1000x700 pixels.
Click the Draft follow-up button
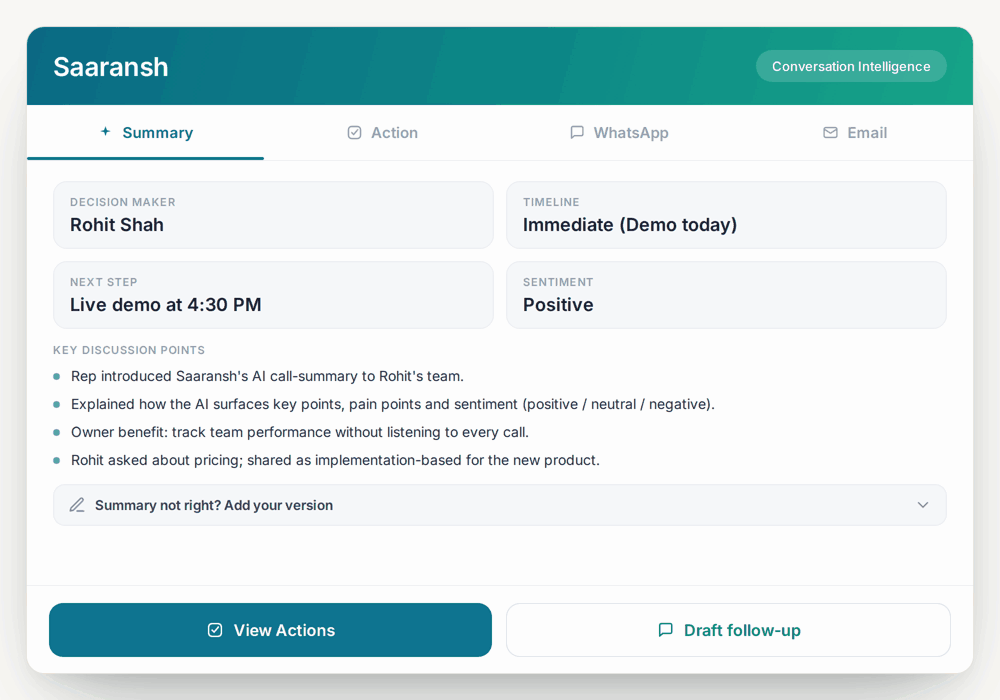click(x=728, y=630)
